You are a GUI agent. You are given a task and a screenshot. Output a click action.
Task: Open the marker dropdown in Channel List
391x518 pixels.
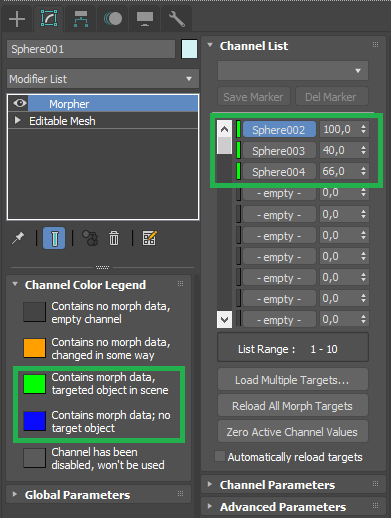coord(293,70)
